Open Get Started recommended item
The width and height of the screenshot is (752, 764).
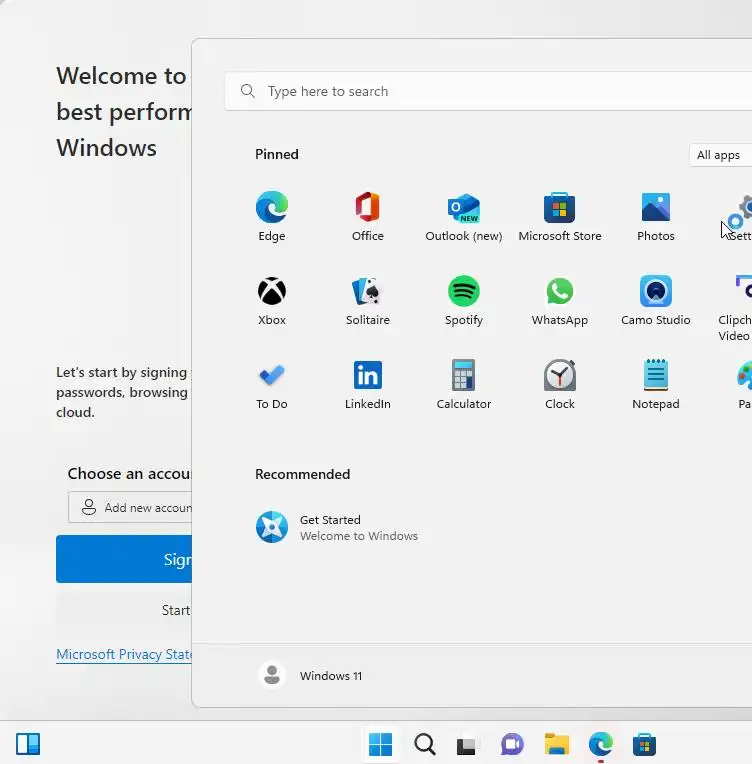coord(336,527)
